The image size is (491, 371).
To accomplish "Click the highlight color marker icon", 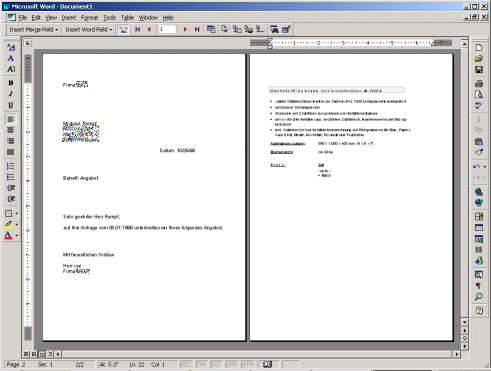I will point(9,224).
